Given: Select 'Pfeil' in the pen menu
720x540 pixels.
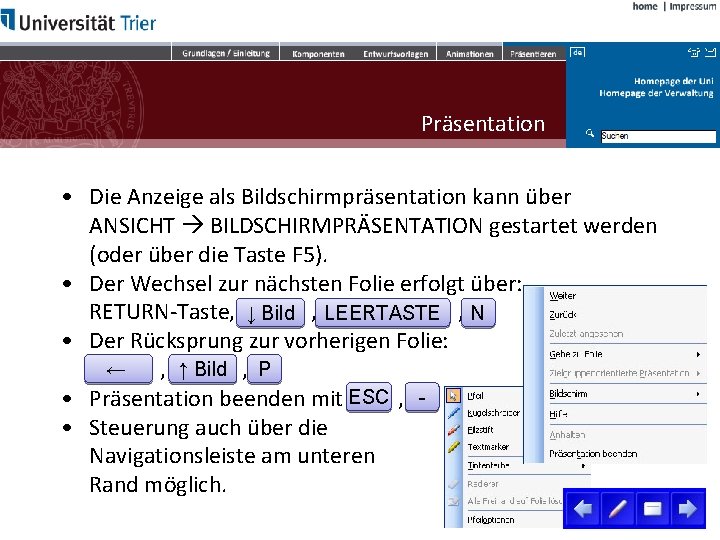Looking at the screenshot, I should click(x=475, y=396).
